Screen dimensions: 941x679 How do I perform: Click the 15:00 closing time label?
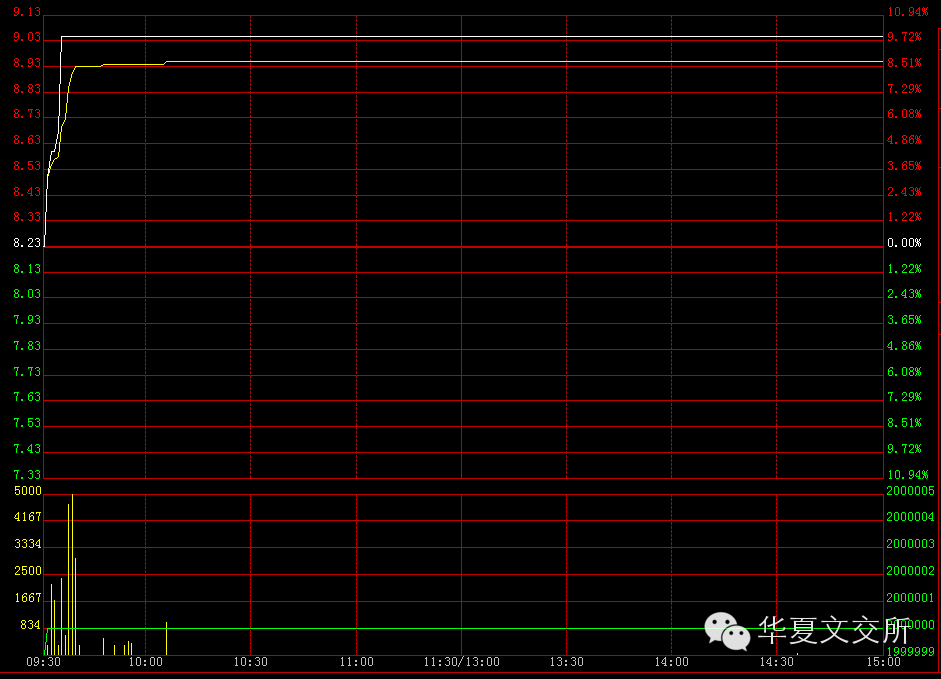point(883,662)
